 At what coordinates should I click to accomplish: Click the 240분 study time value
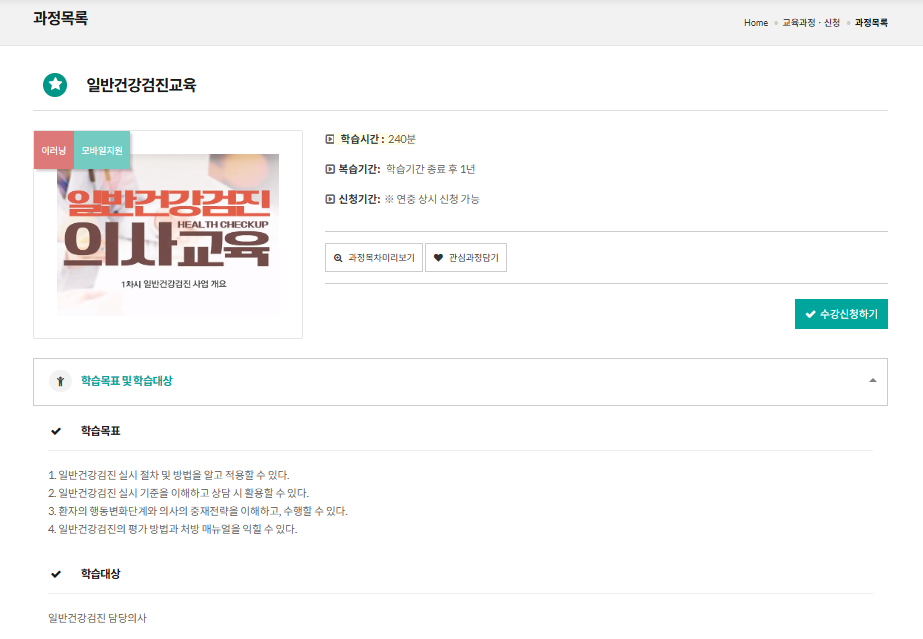[x=402, y=139]
